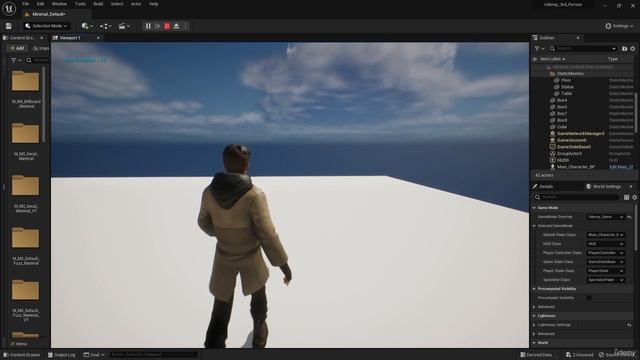Open the GameMode Override dropdown
This screenshot has height=360, width=640.
tap(605, 217)
